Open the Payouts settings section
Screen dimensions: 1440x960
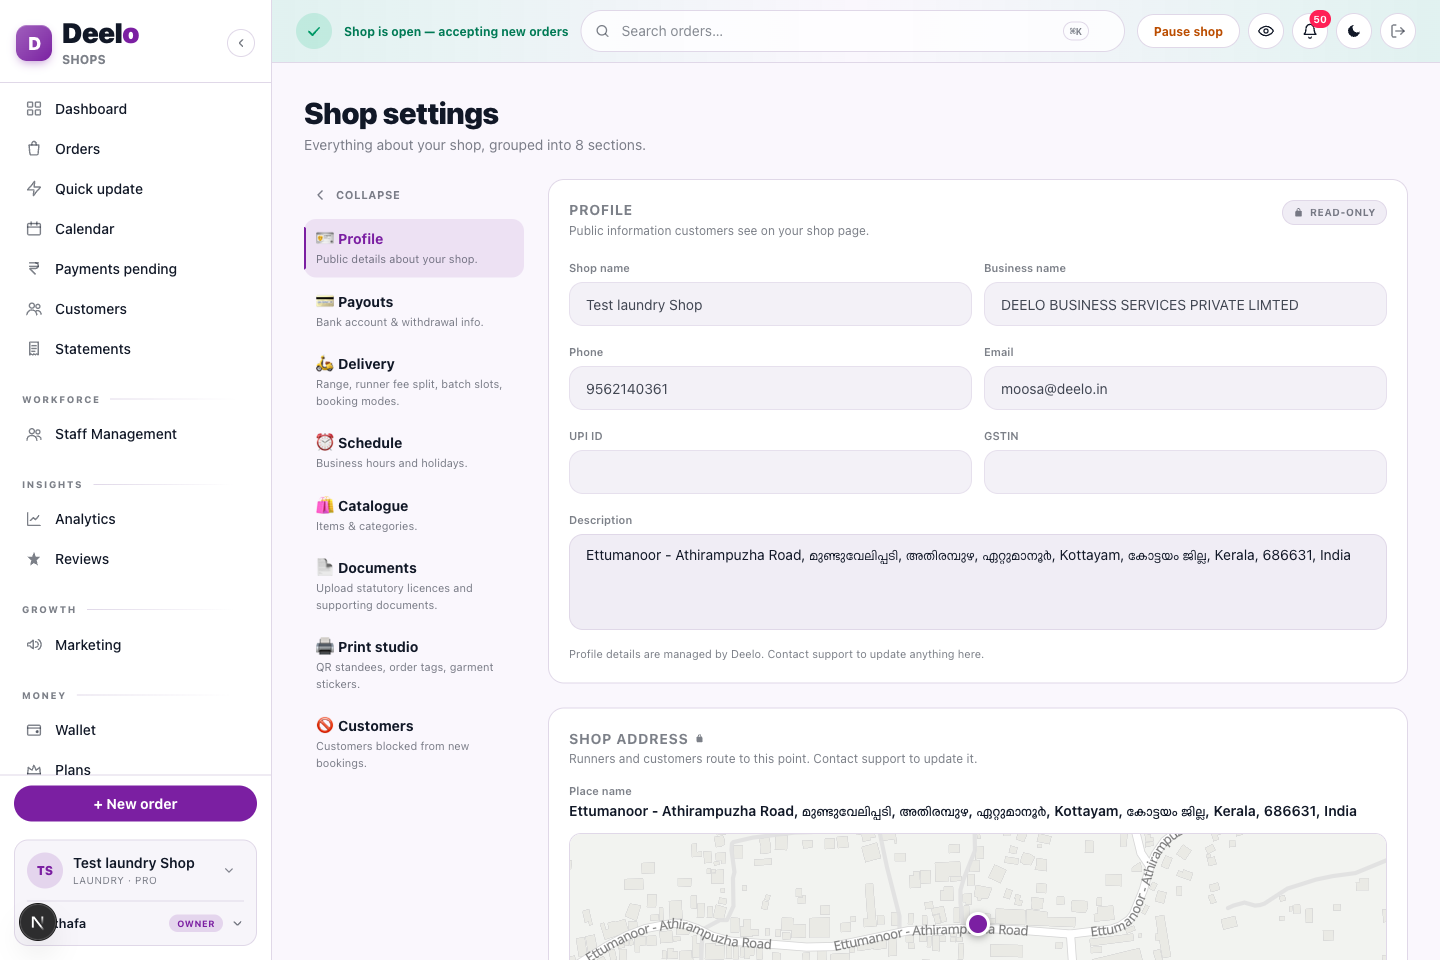coord(414,311)
